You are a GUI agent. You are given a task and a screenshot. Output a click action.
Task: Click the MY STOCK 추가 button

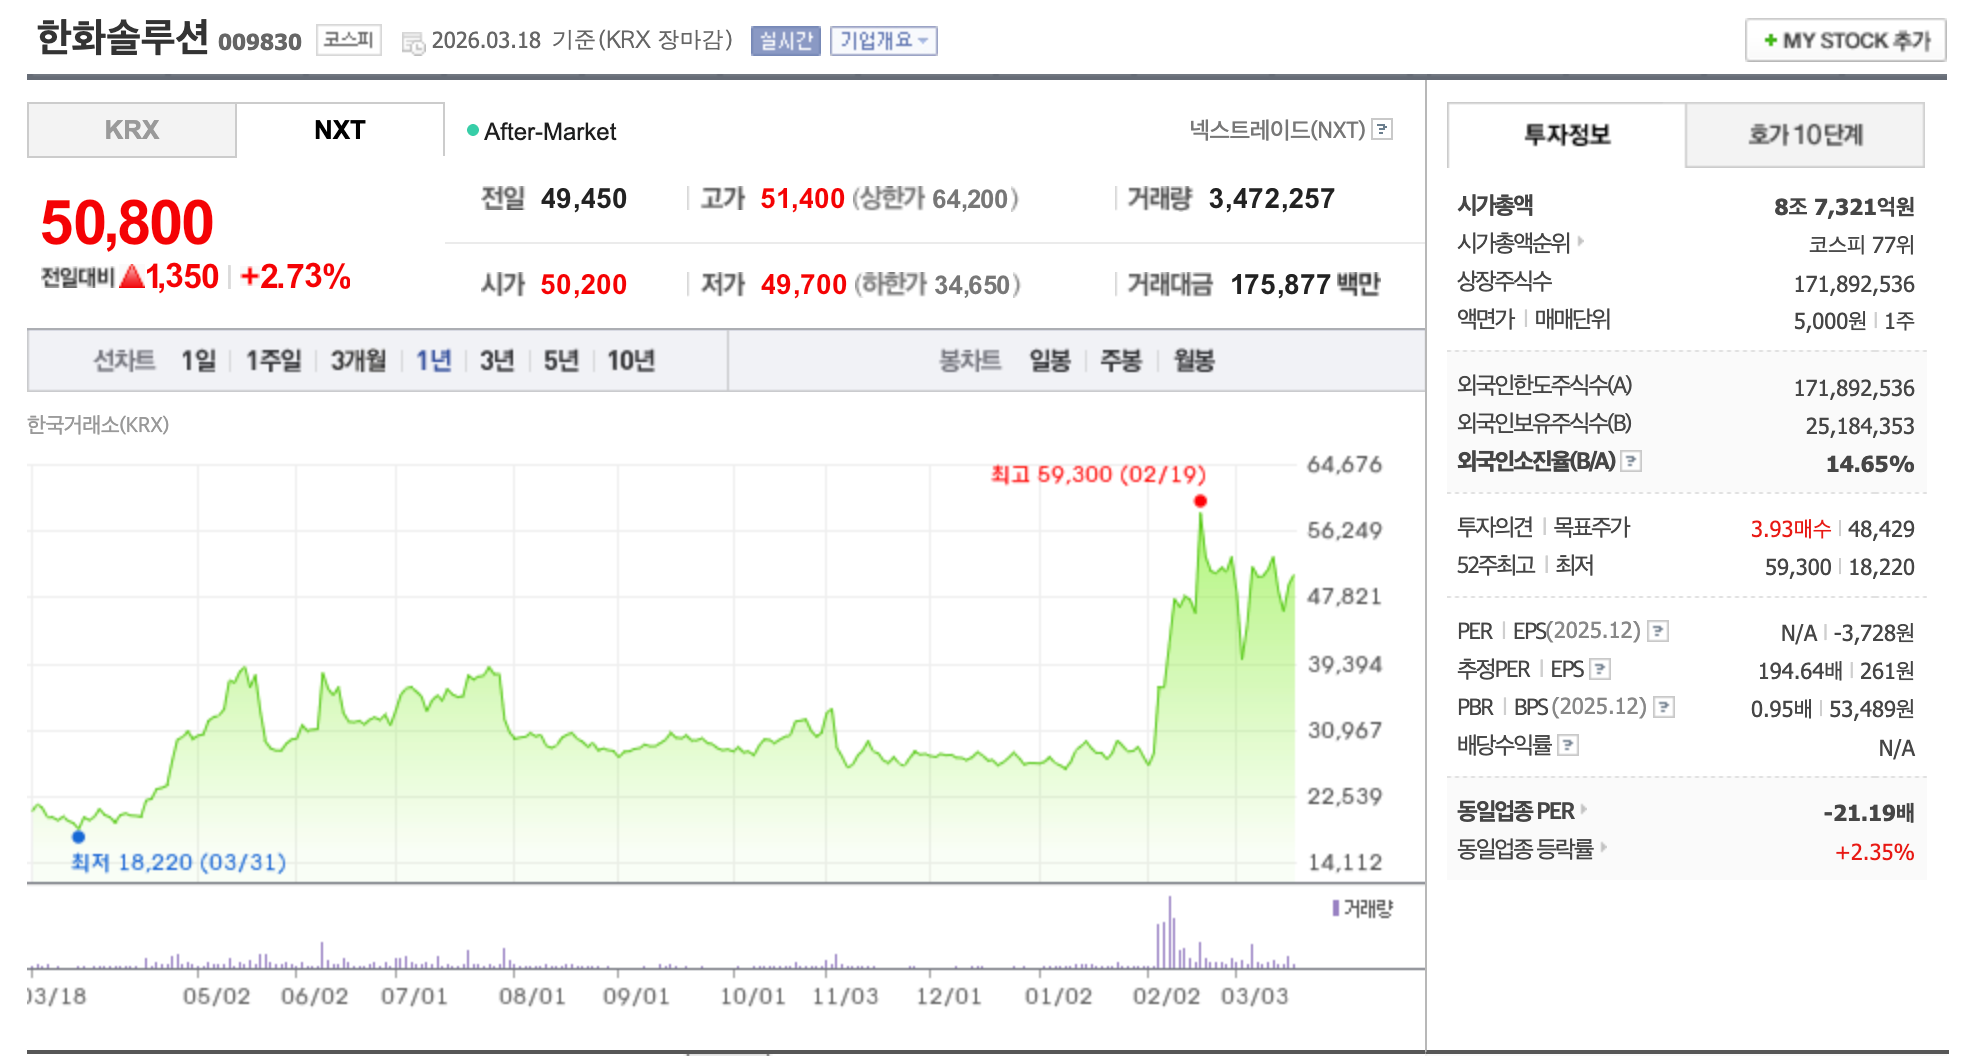click(1846, 41)
